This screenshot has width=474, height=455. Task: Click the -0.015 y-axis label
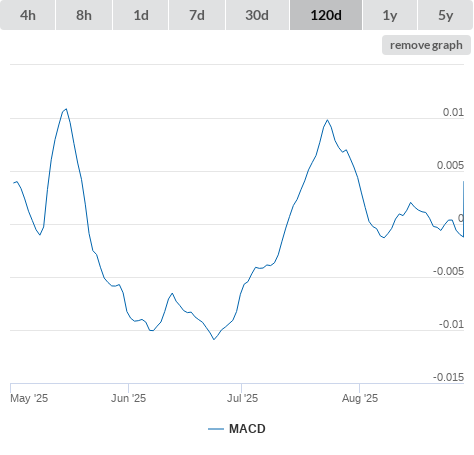[x=448, y=377]
